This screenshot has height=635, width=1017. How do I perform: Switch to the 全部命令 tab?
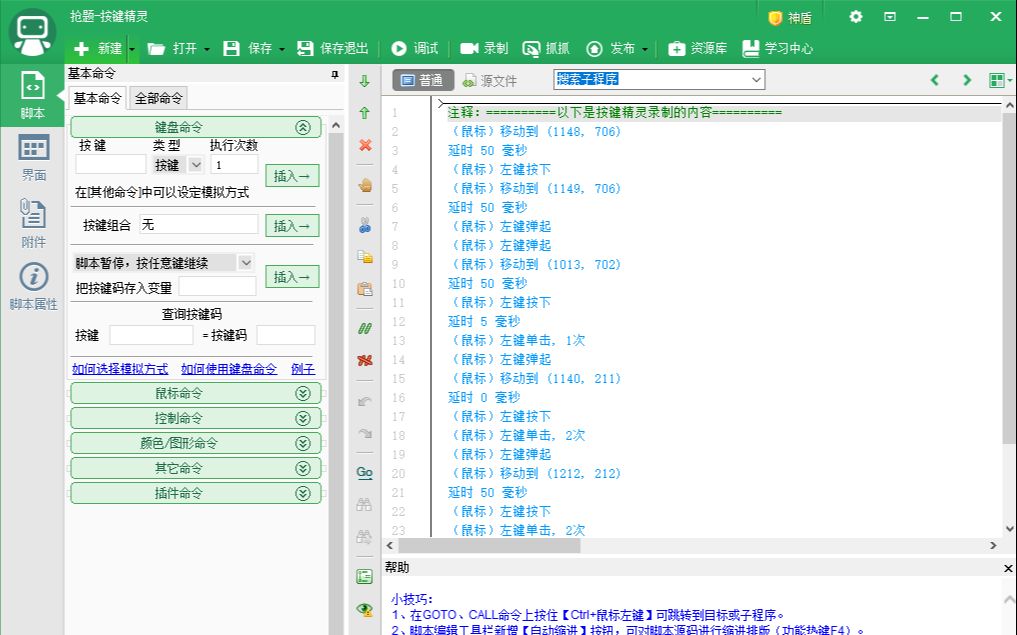(157, 98)
